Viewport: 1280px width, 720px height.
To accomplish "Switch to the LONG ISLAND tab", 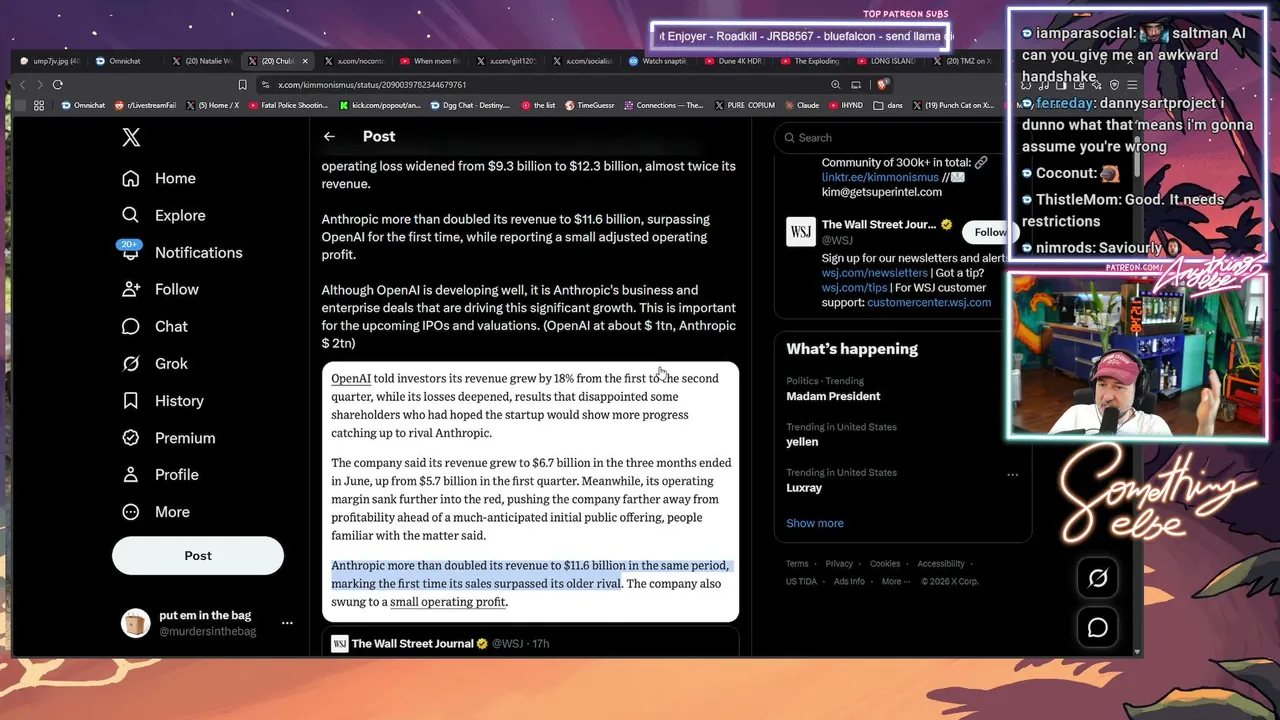I will point(886,61).
